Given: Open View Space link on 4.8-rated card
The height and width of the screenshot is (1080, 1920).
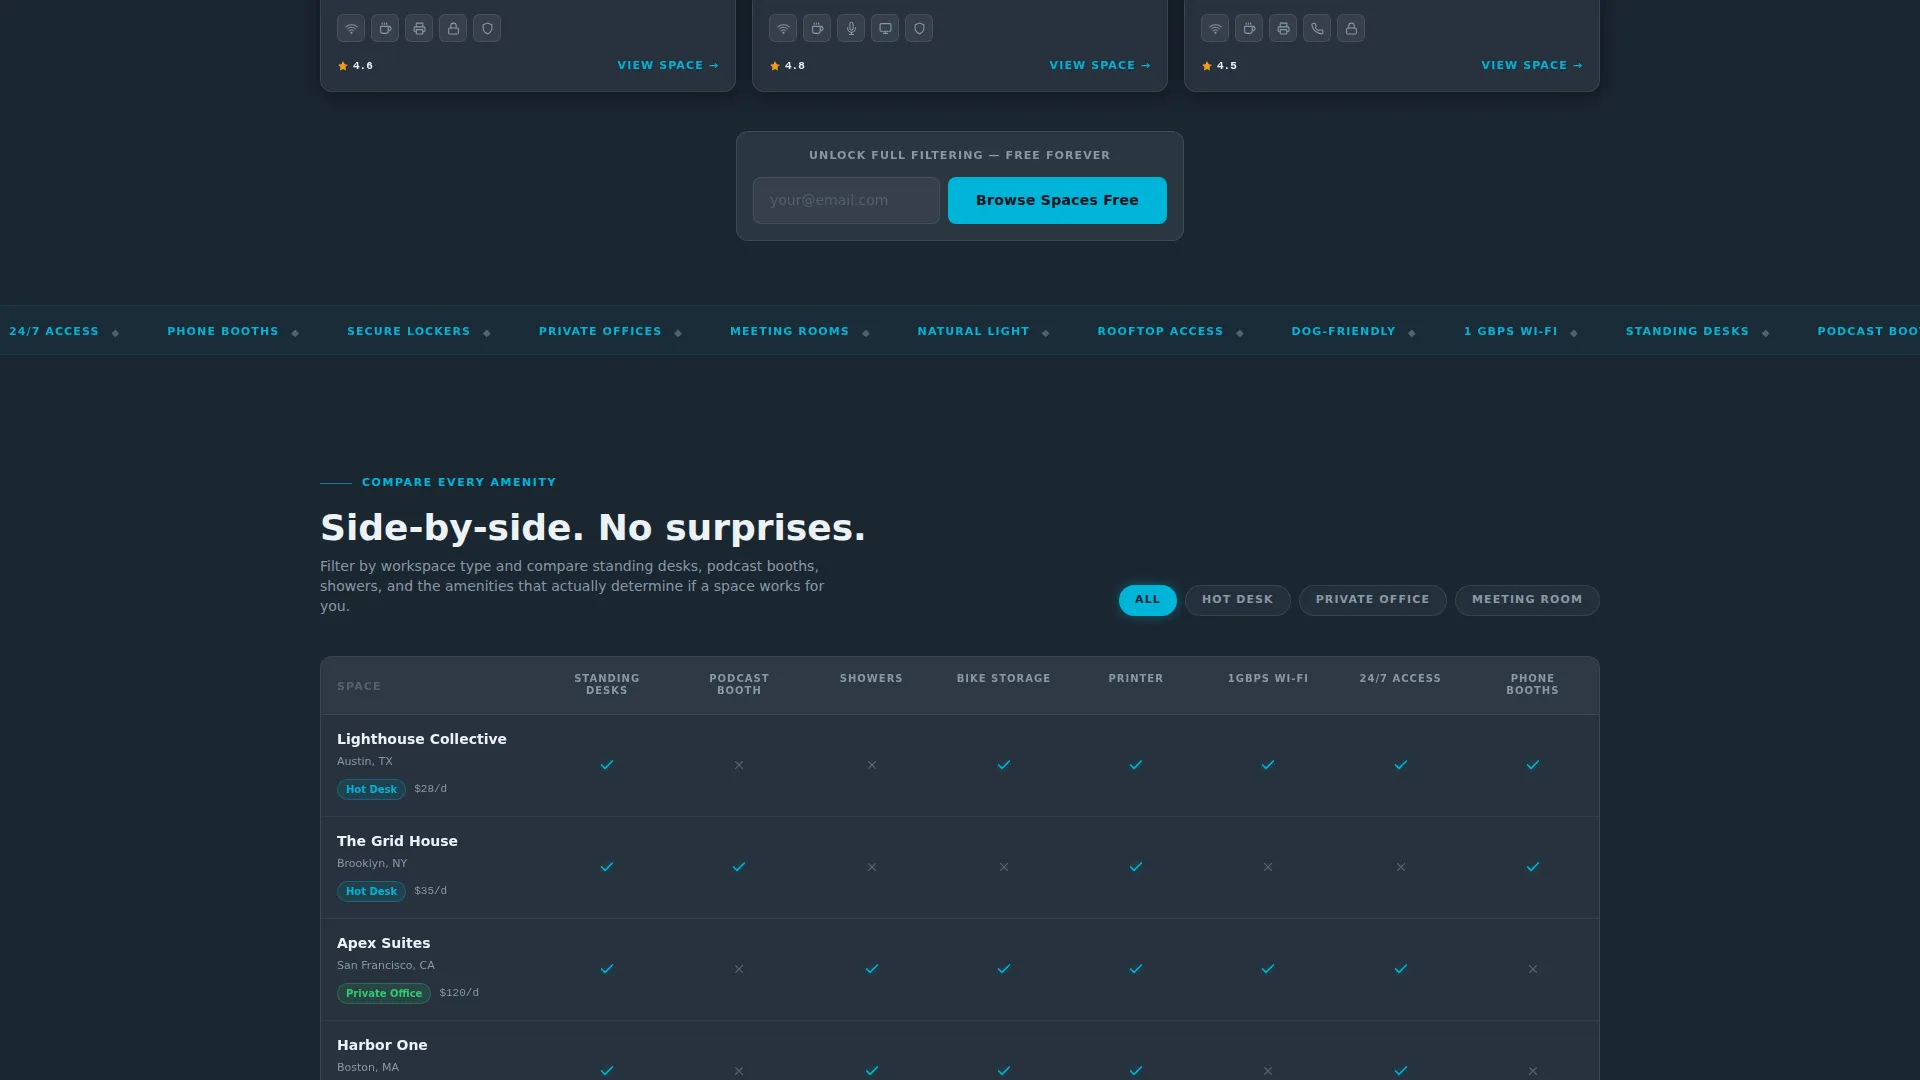Looking at the screenshot, I should click(x=1100, y=65).
